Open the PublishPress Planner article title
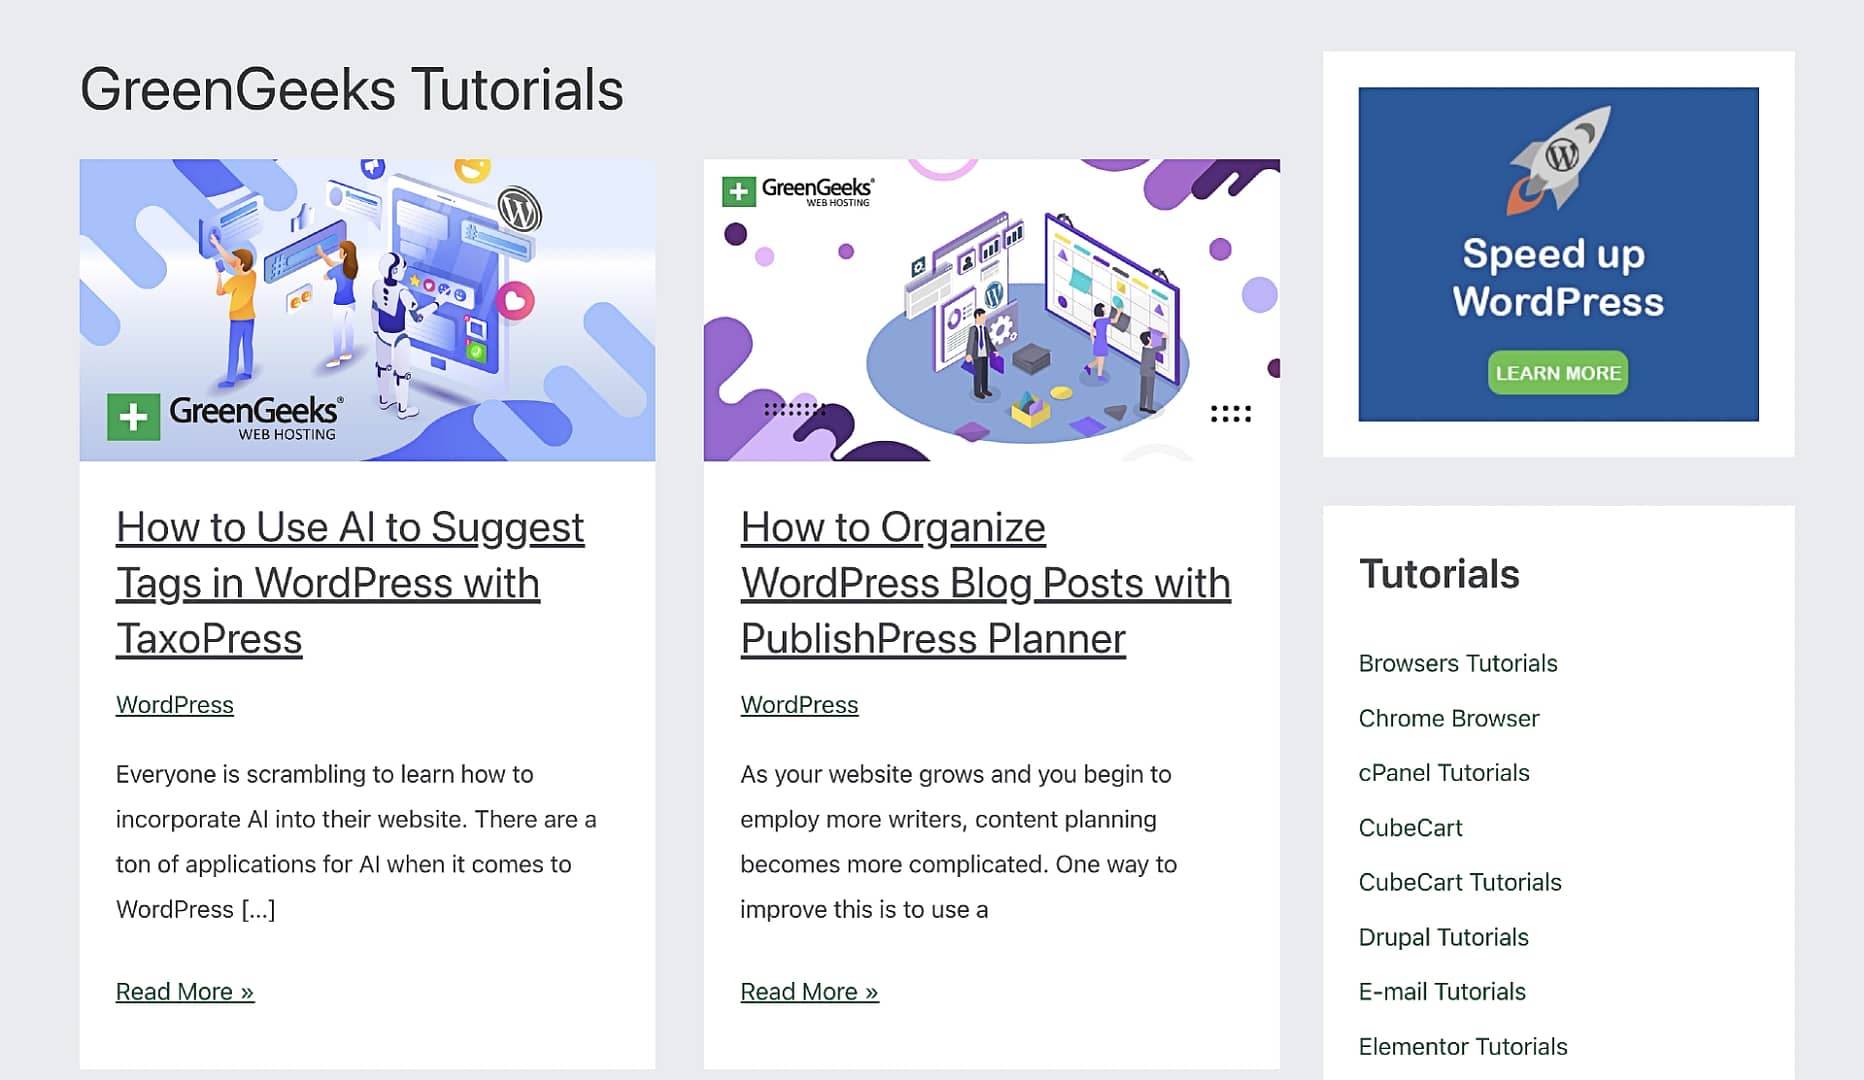Screen dimensions: 1864x1080 (984, 582)
